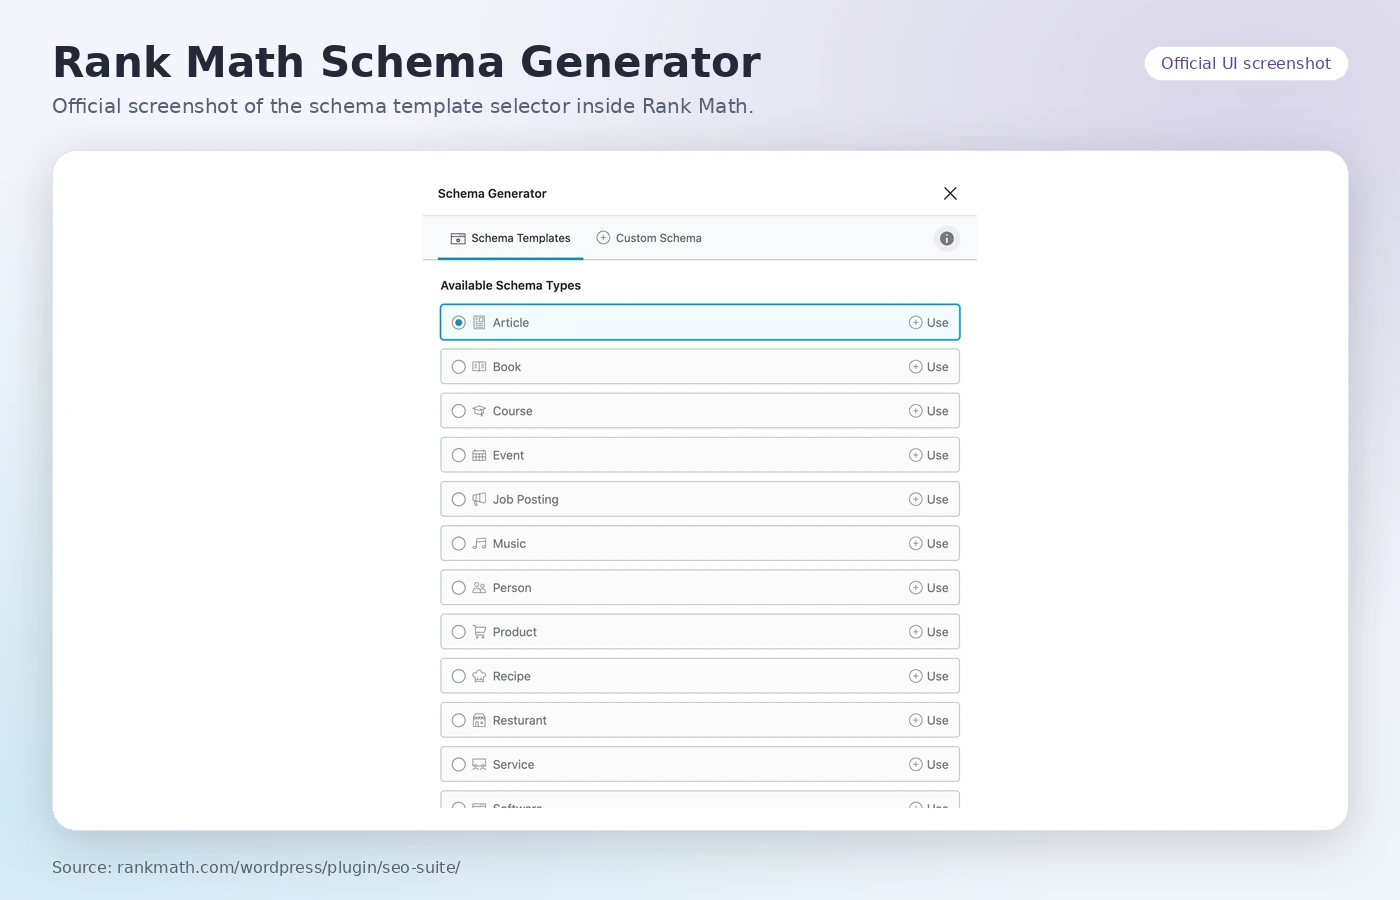Click the Product shopping cart icon
This screenshot has width=1400, height=900.
pos(479,632)
